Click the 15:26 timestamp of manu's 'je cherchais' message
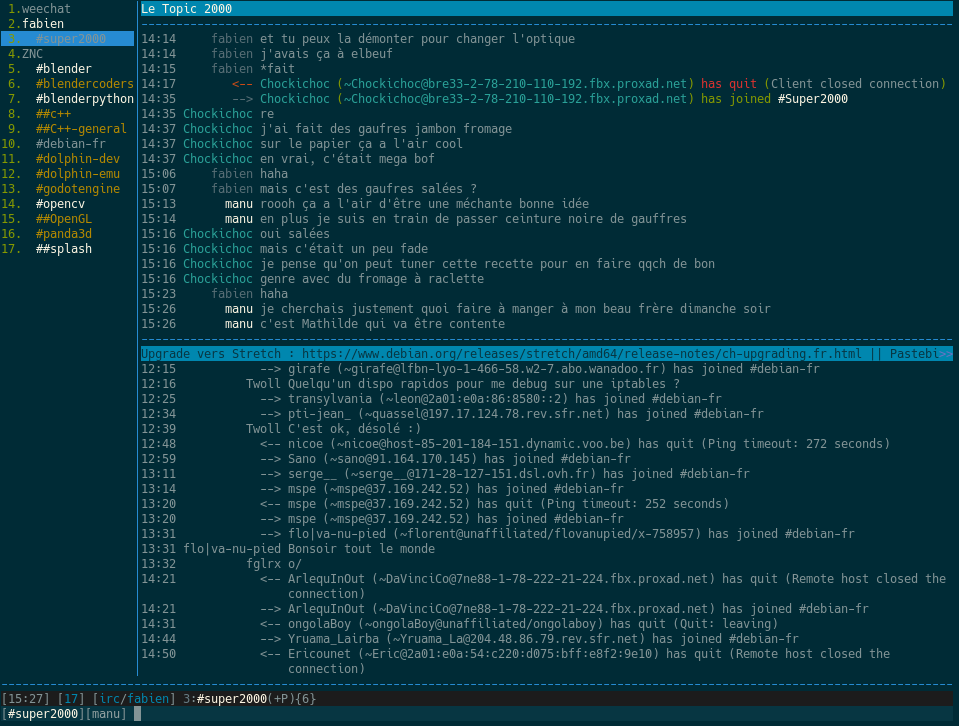 click(158, 308)
